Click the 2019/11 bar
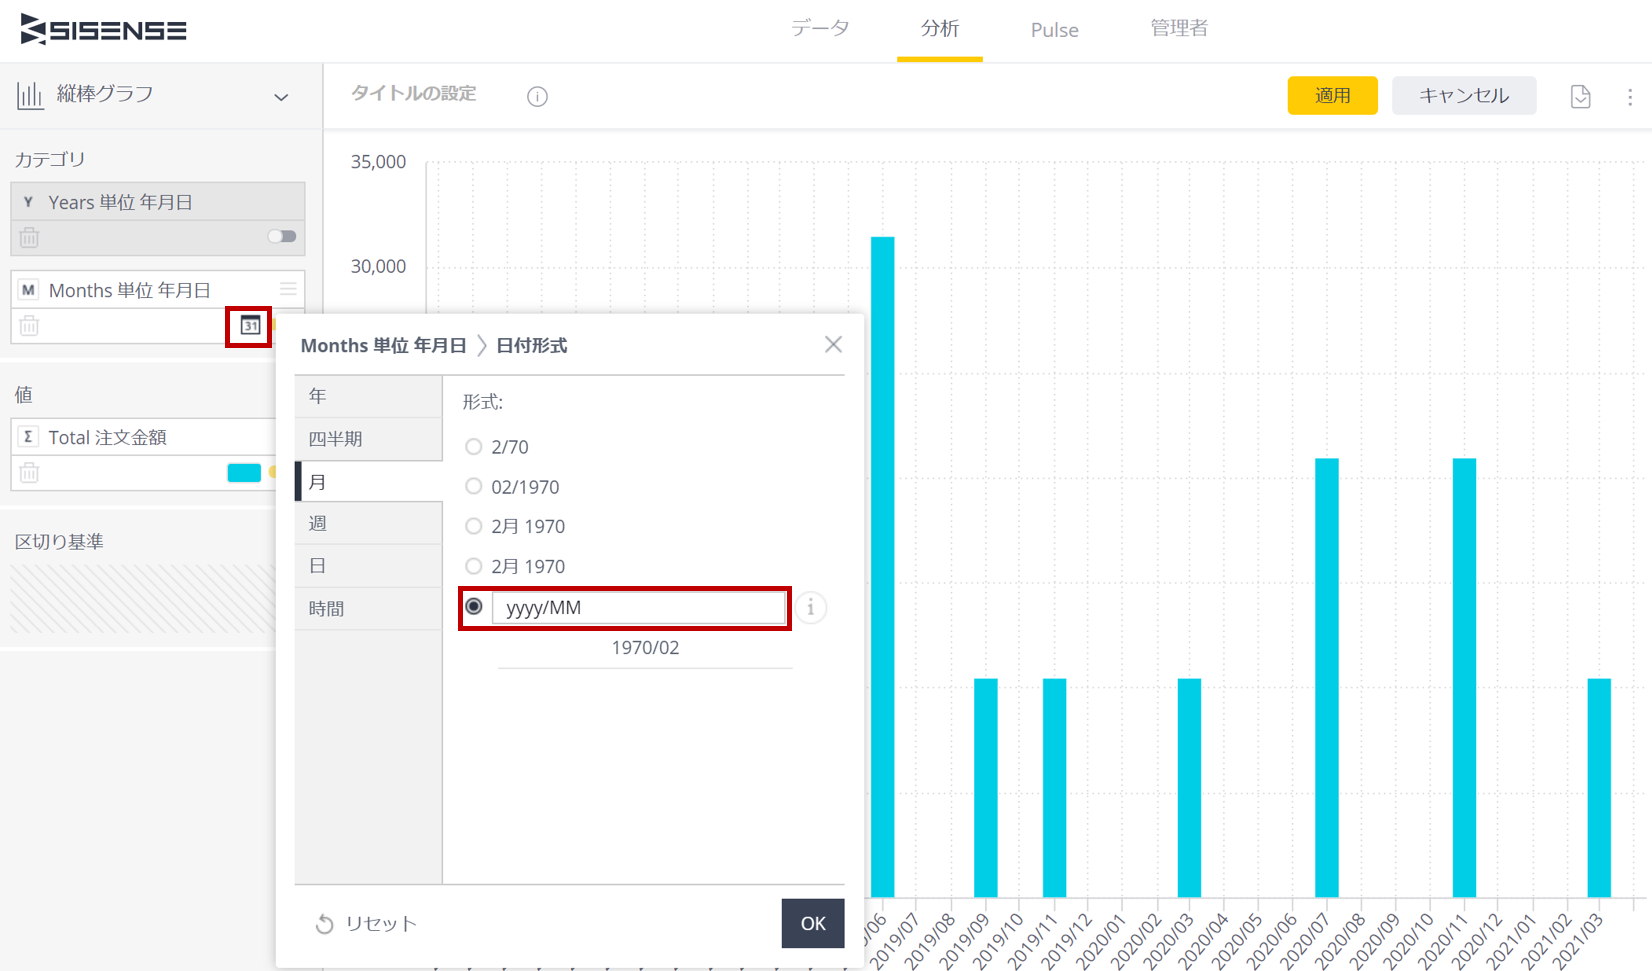Viewport: 1652px width, 971px height. [x=1054, y=788]
